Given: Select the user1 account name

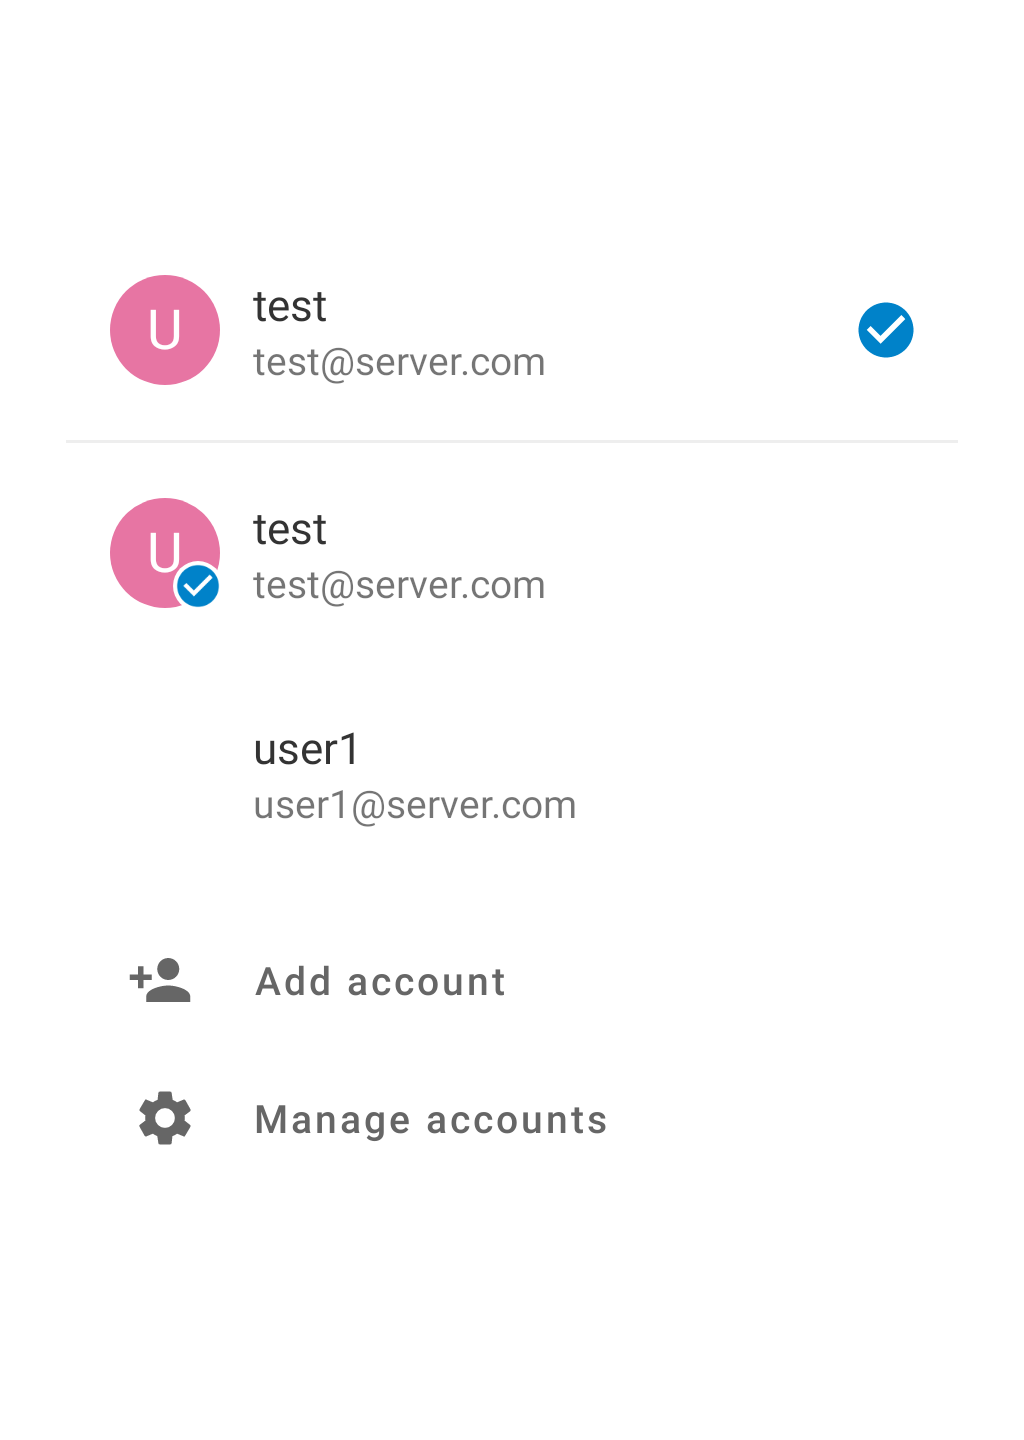Looking at the screenshot, I should coord(307,750).
